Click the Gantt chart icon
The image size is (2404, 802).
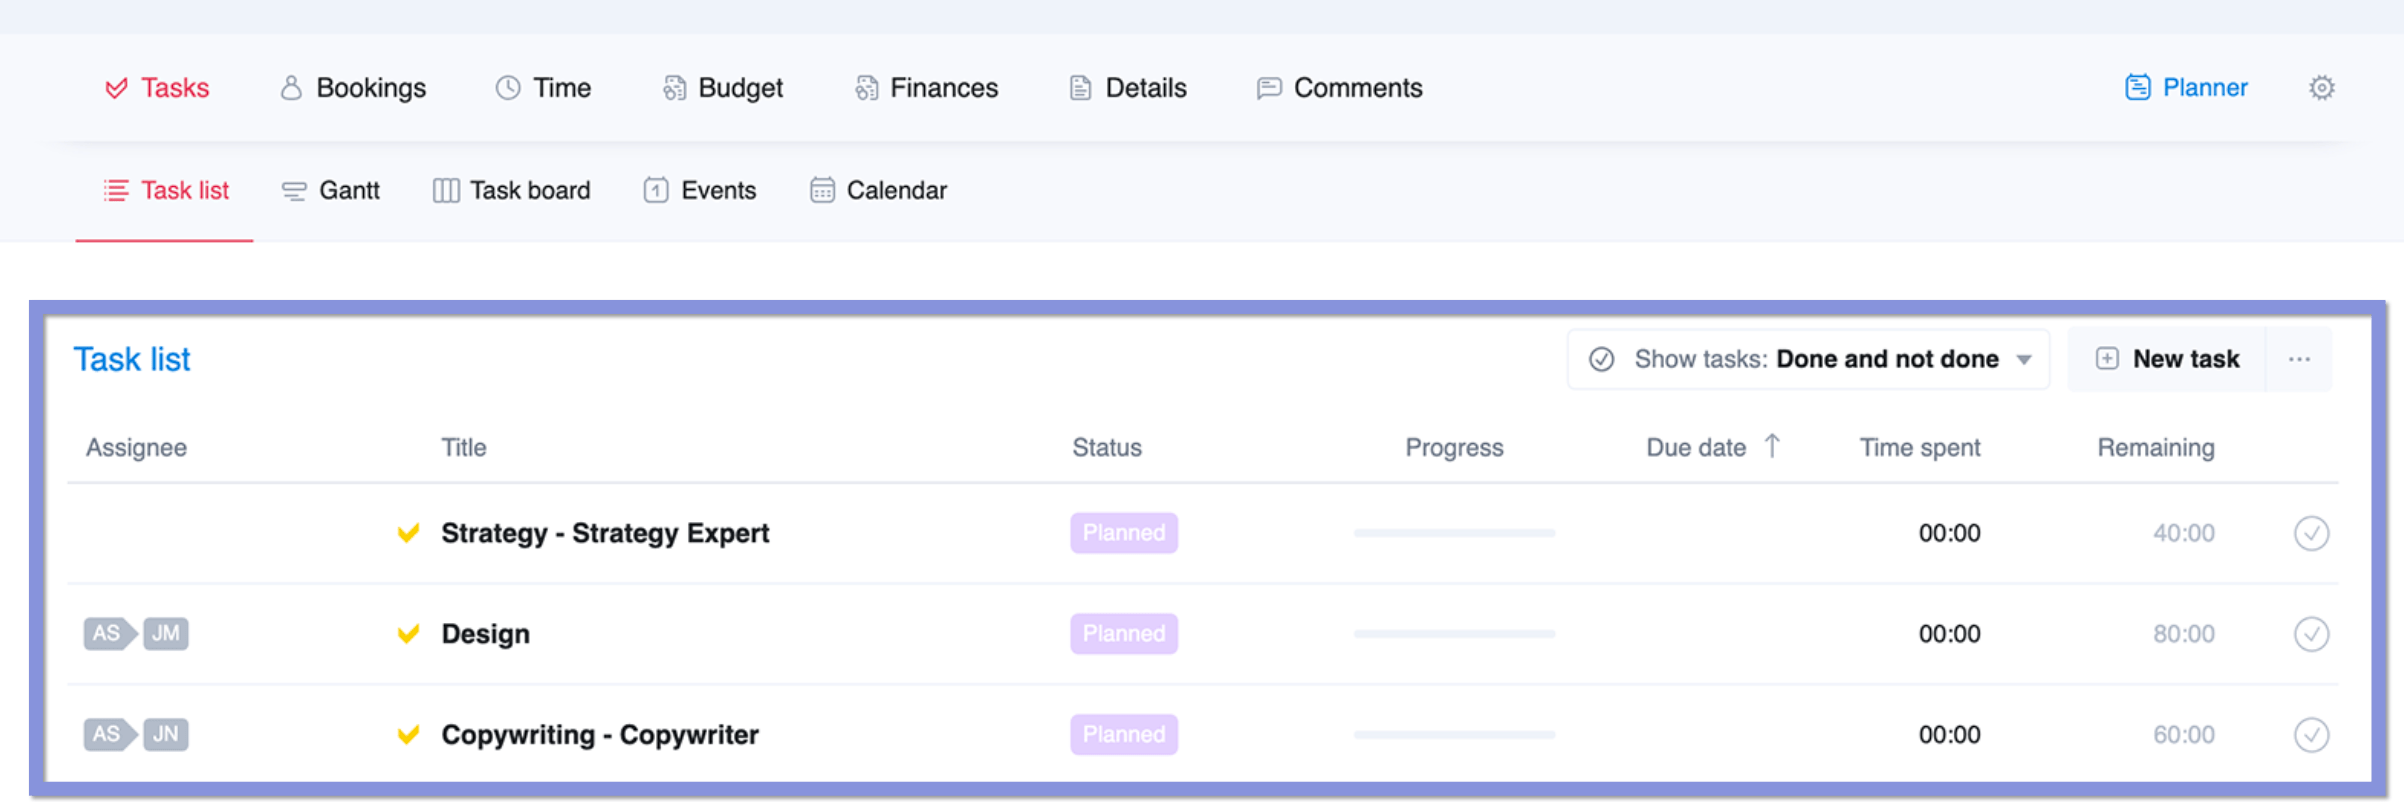294,191
